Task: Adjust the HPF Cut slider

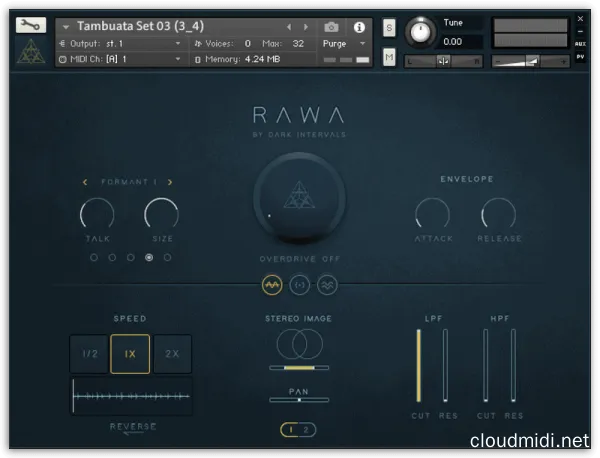Action: pyautogui.click(x=485, y=365)
